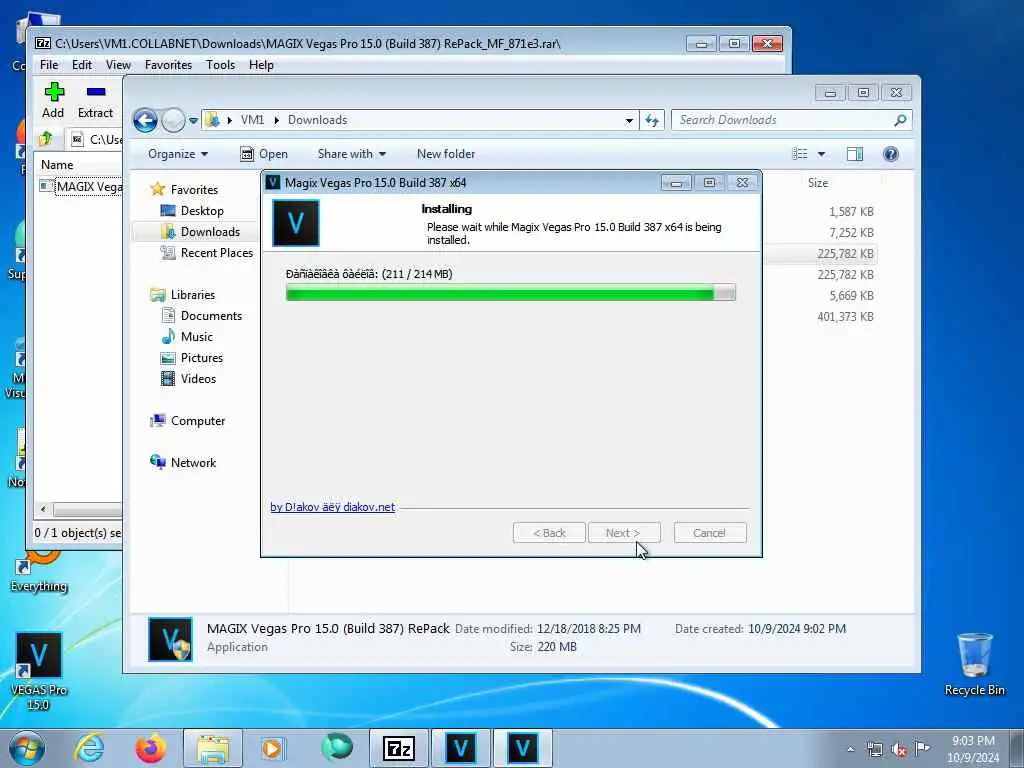Screen dimensions: 1024x768
Task: Open the View menu in 7-Zip
Action: (x=118, y=65)
